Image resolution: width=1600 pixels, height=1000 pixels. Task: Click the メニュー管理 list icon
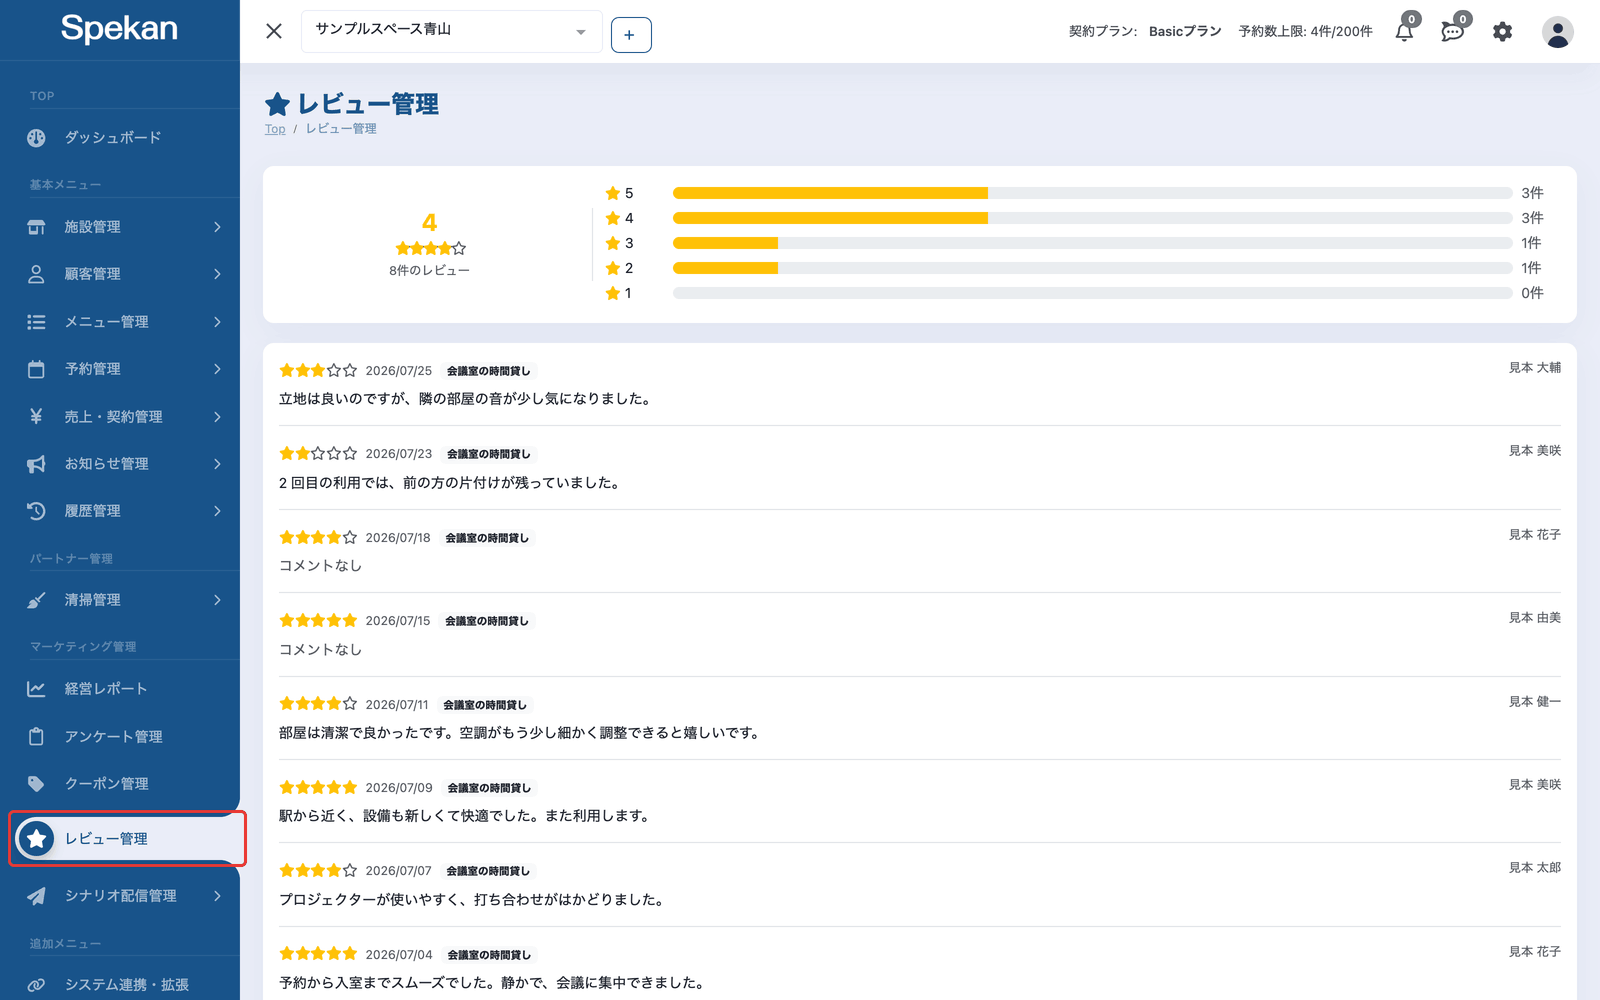36,322
